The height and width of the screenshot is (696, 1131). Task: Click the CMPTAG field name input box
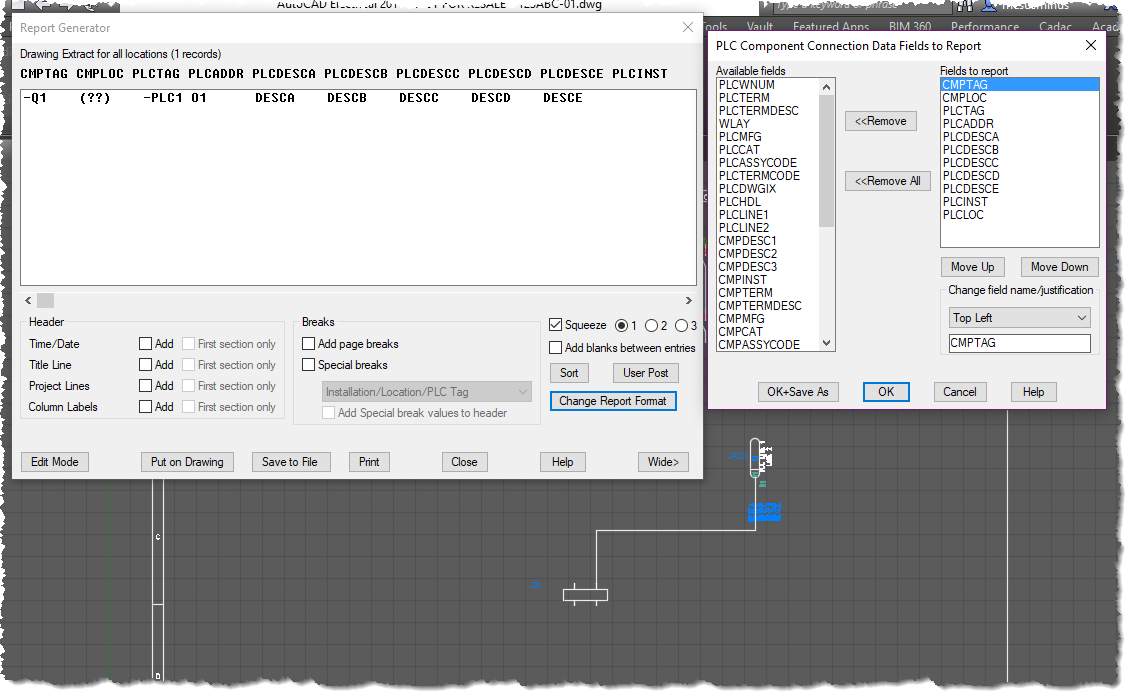[x=1019, y=342]
